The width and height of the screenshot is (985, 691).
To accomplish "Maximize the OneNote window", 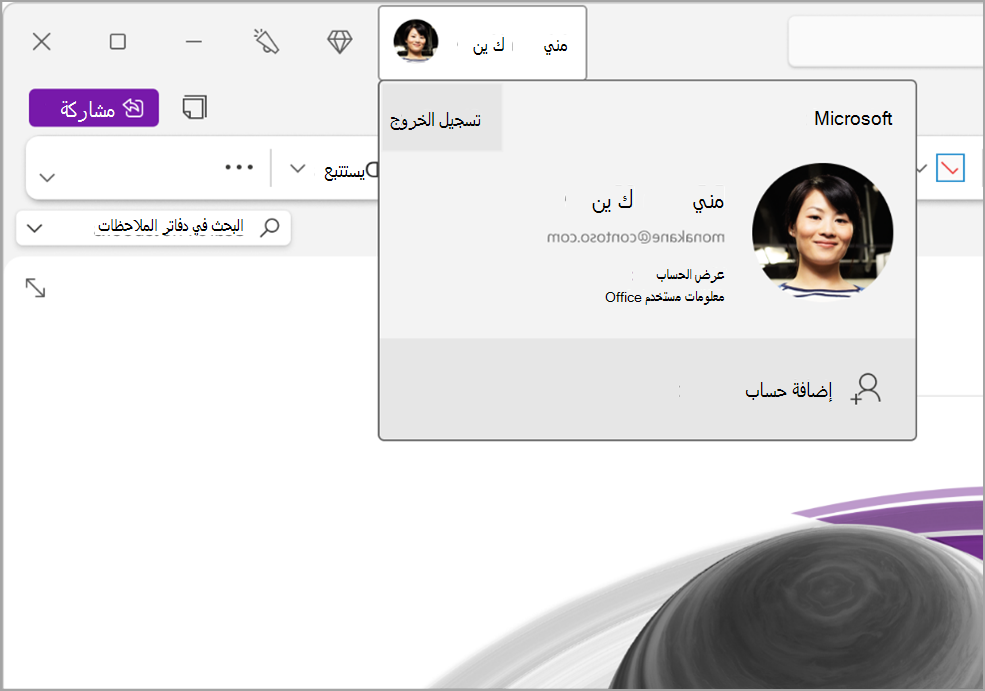I will pos(117,42).
